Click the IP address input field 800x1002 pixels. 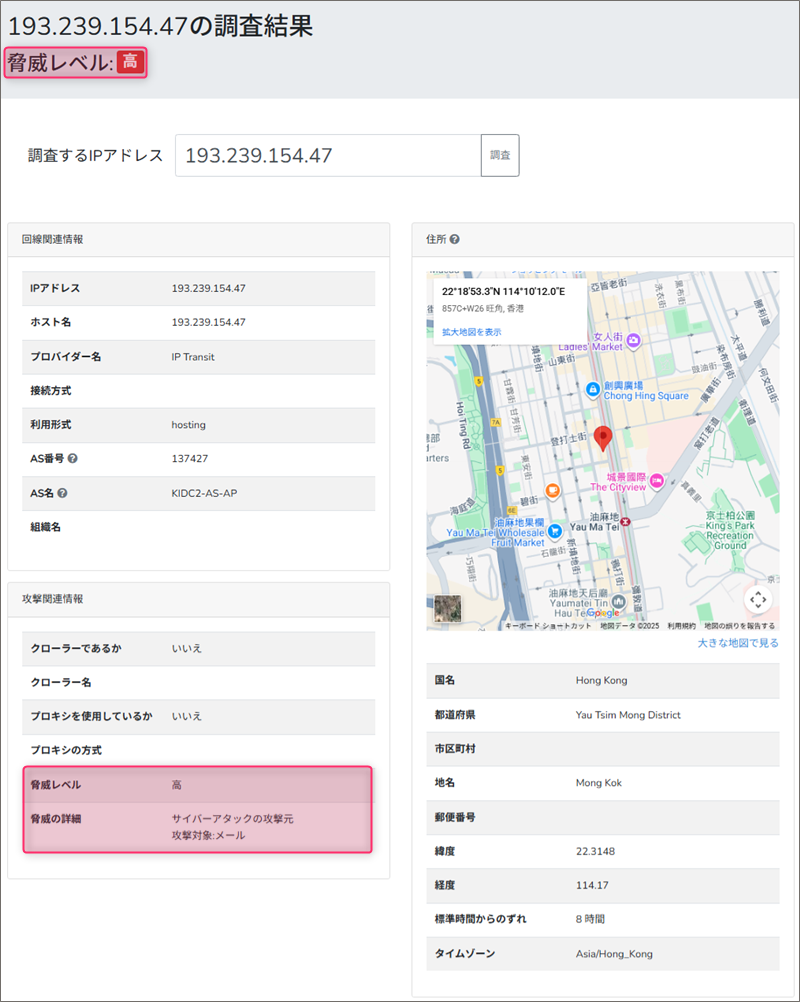click(327, 156)
